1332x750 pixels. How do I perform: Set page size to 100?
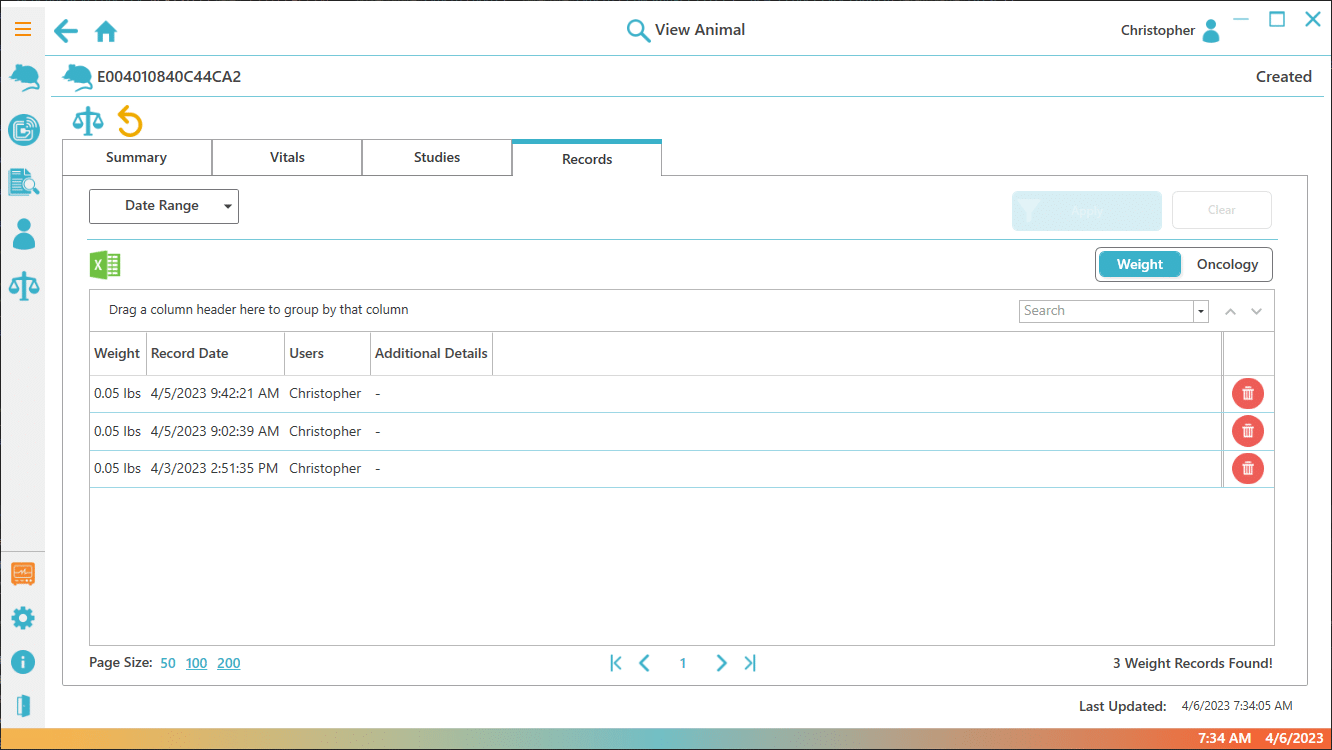pyautogui.click(x=196, y=663)
